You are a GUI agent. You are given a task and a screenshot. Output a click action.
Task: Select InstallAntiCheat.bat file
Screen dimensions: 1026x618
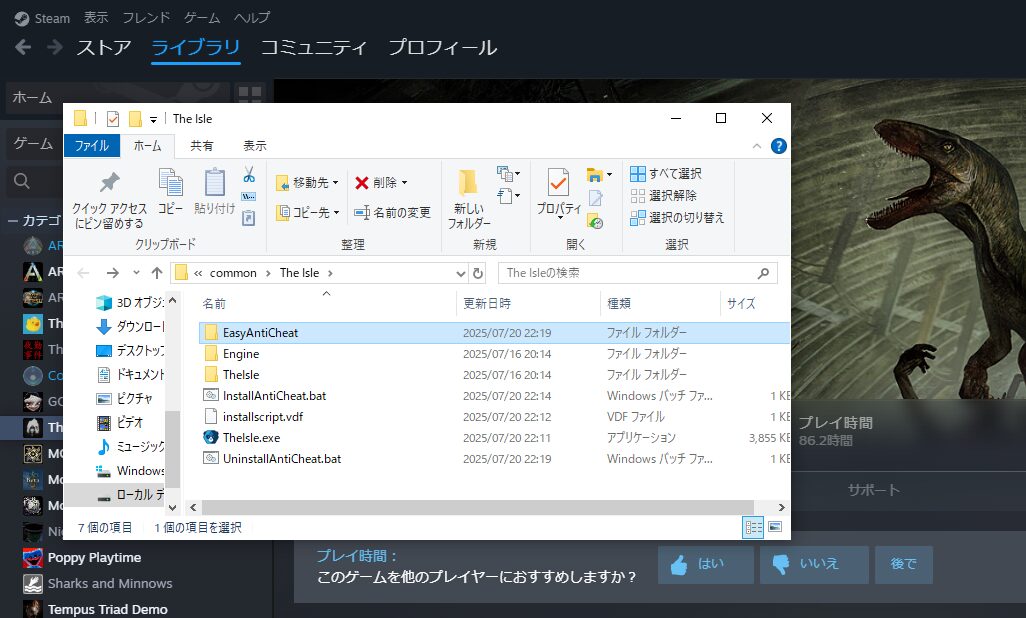(x=494, y=395)
